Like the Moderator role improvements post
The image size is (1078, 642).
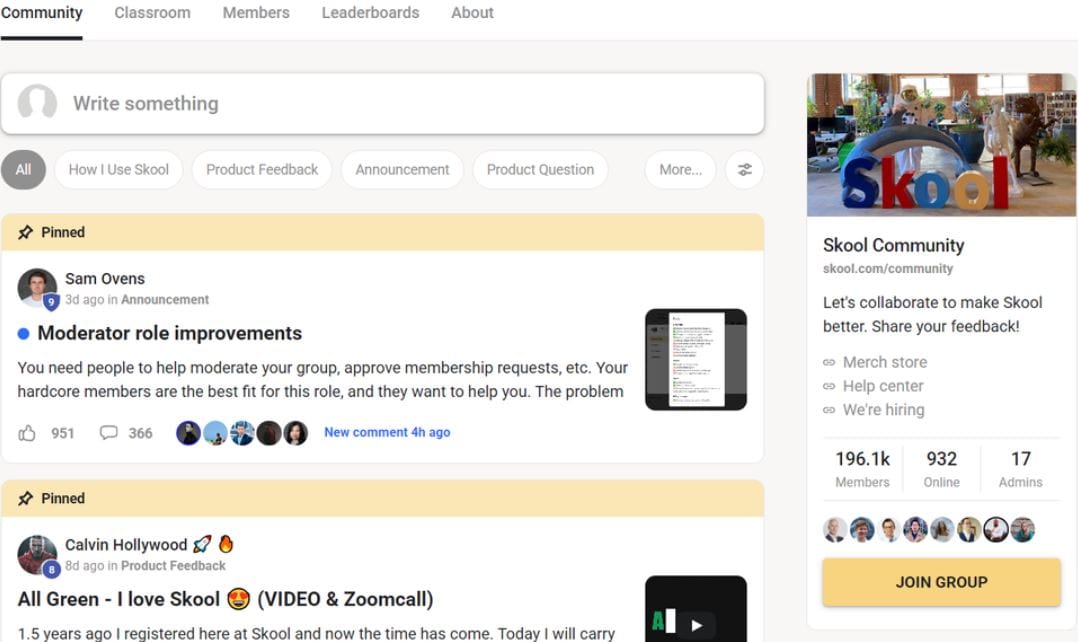[27, 433]
